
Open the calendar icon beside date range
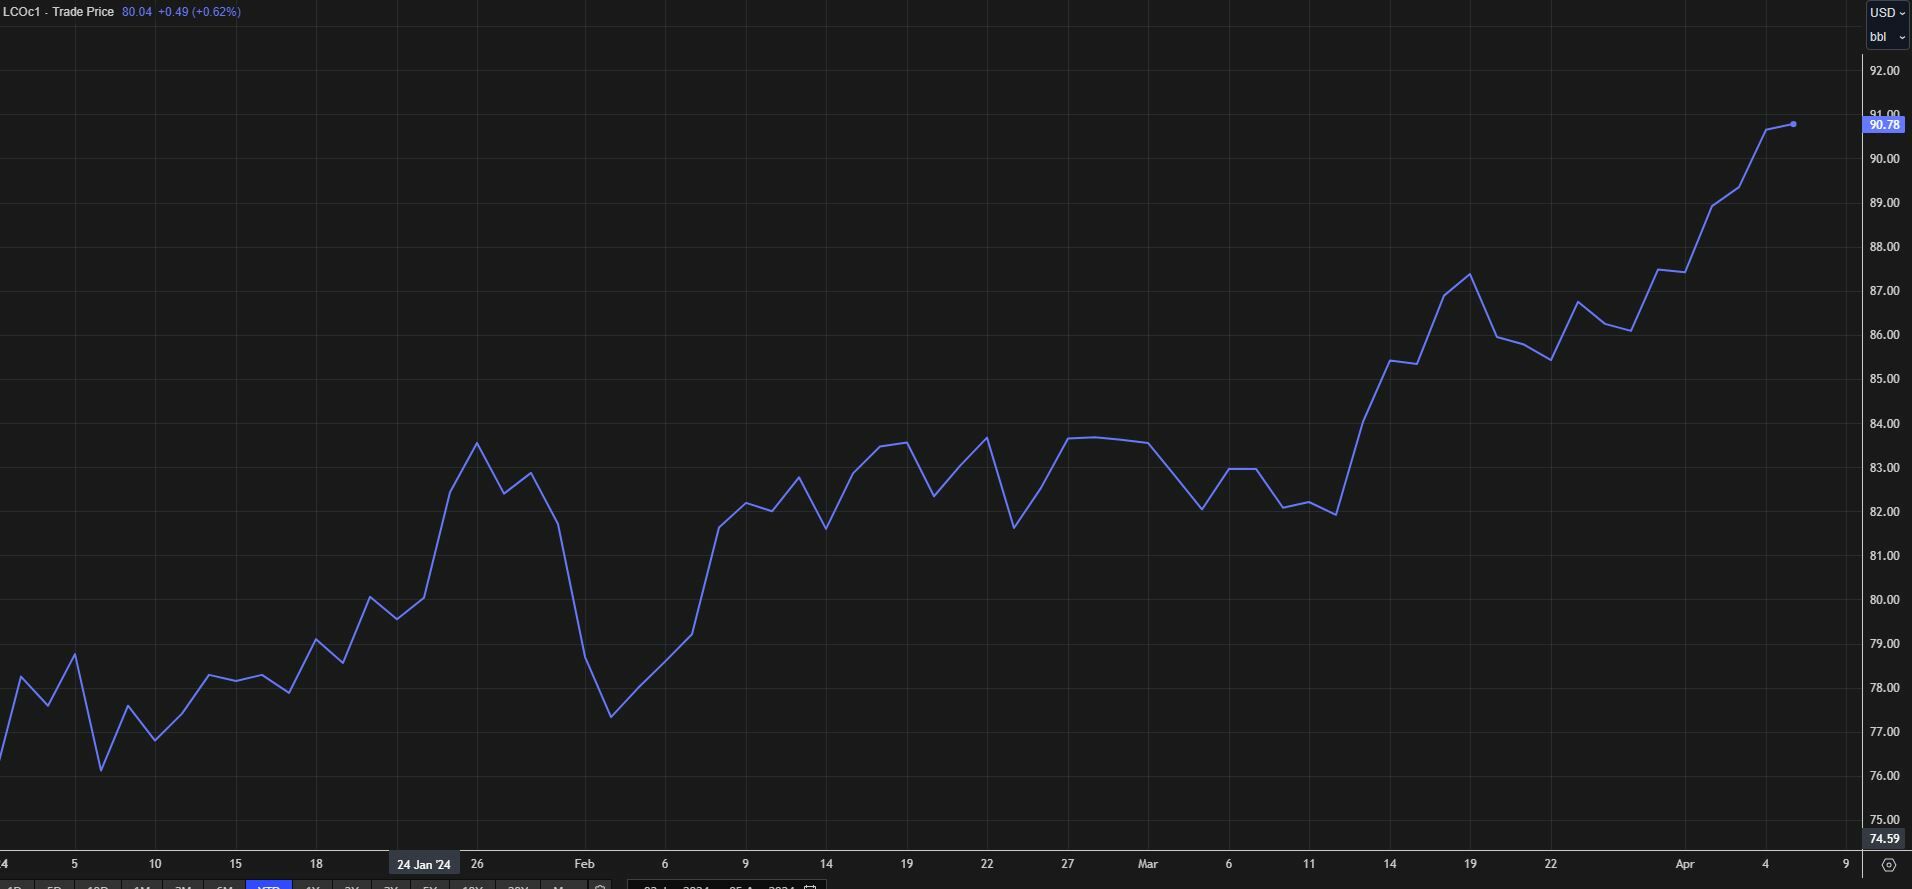810,886
